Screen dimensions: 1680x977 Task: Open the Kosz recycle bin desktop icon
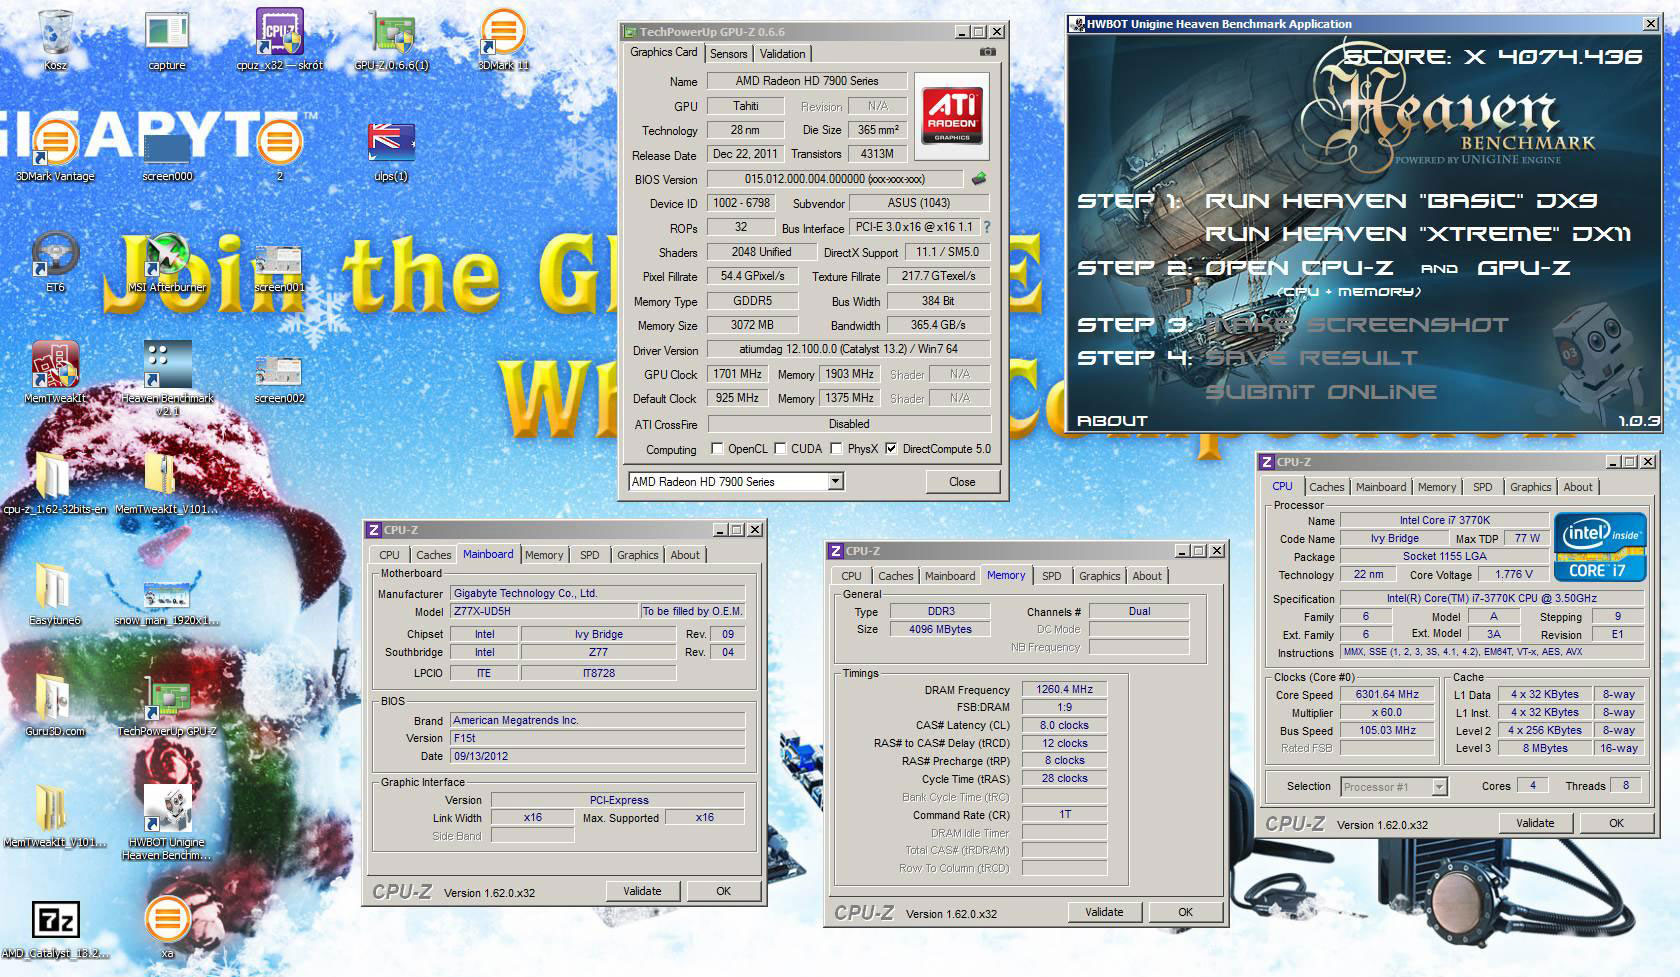(x=56, y=40)
